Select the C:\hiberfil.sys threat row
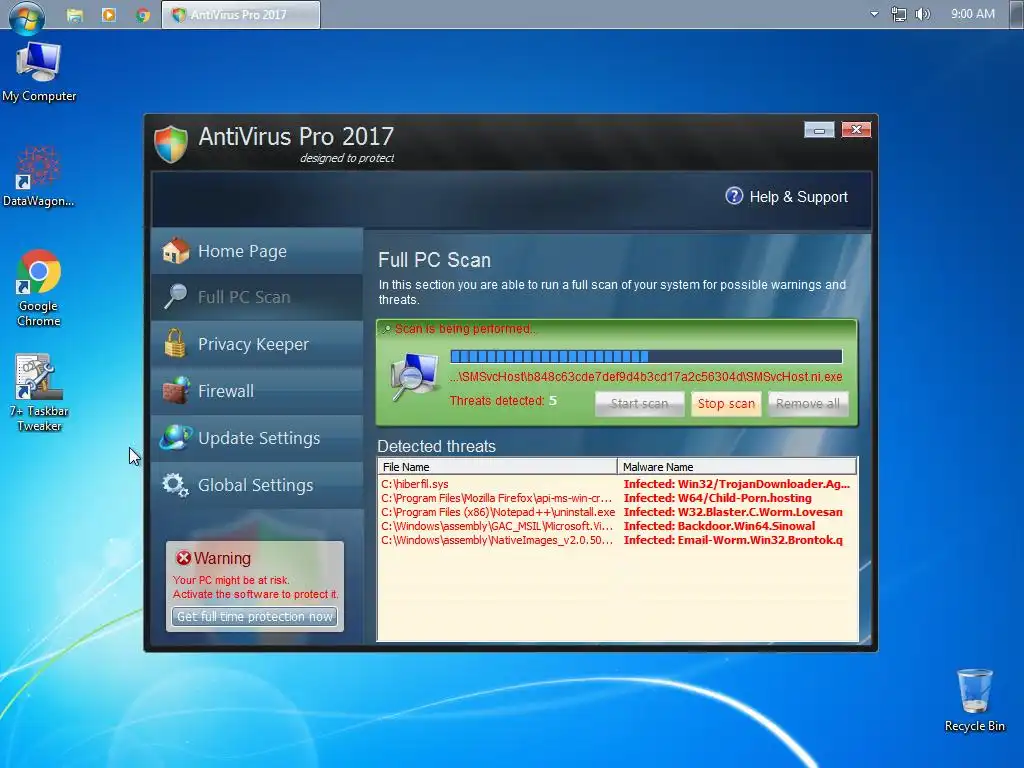Viewport: 1024px width, 768px height. point(617,484)
